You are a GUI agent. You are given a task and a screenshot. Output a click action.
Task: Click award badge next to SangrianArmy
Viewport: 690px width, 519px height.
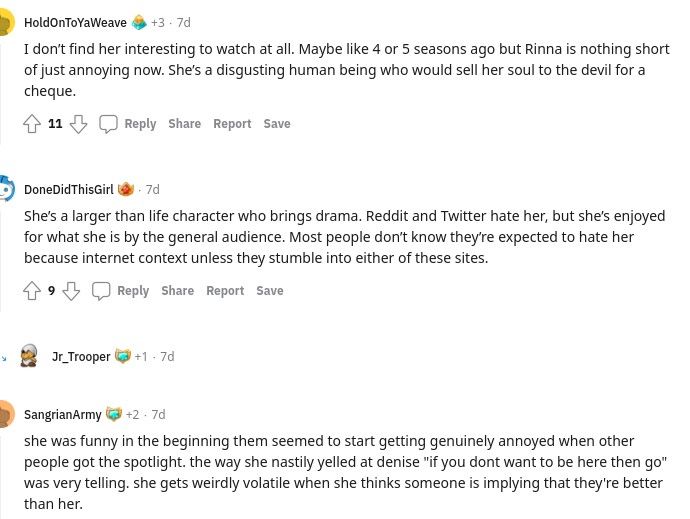click(x=114, y=414)
